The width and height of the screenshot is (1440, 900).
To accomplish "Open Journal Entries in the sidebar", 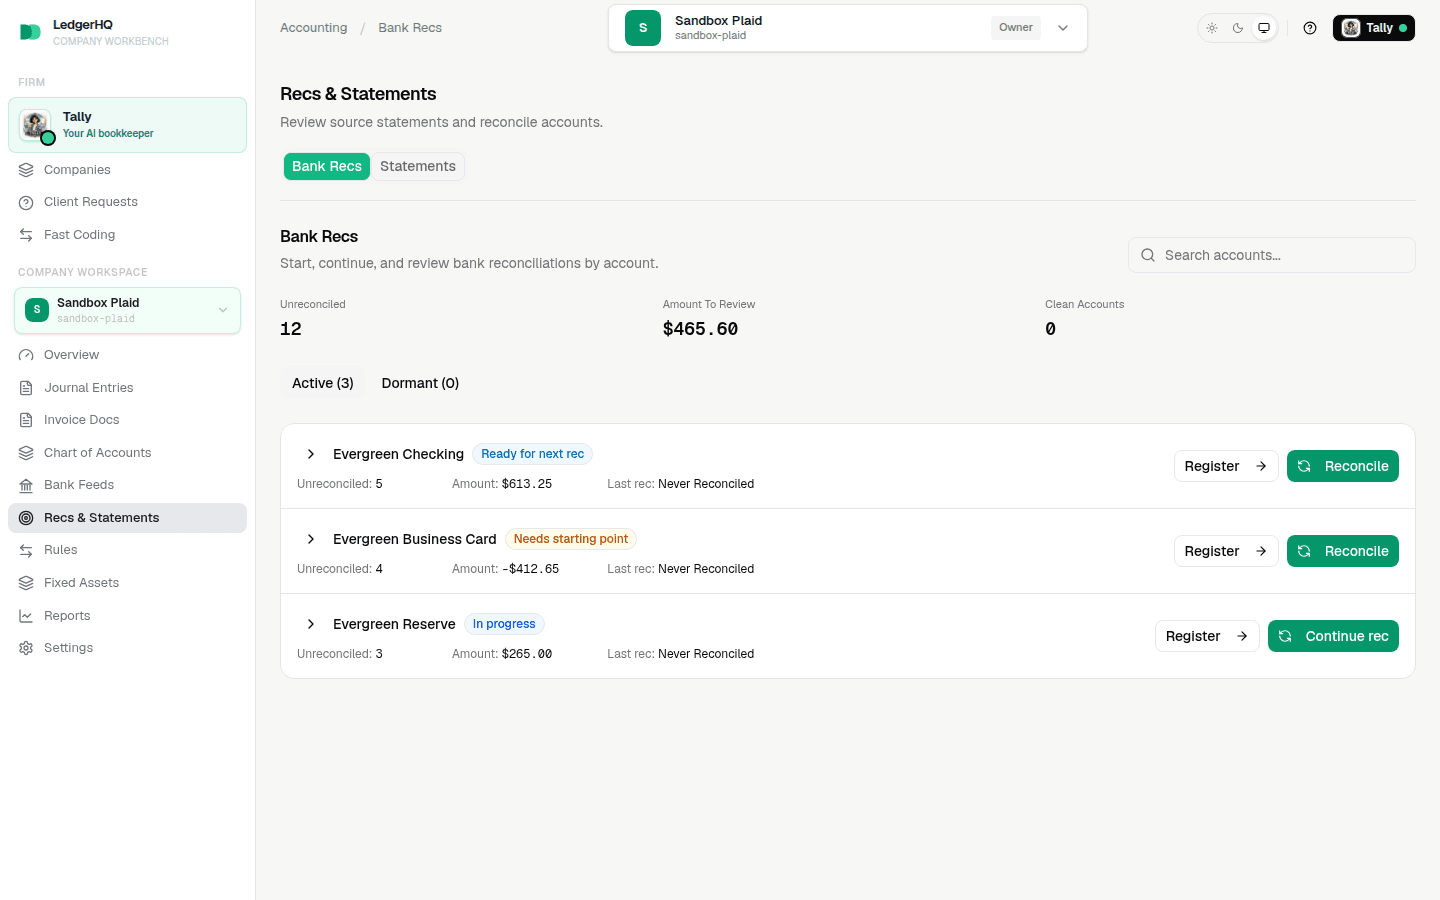I will [x=127, y=388].
